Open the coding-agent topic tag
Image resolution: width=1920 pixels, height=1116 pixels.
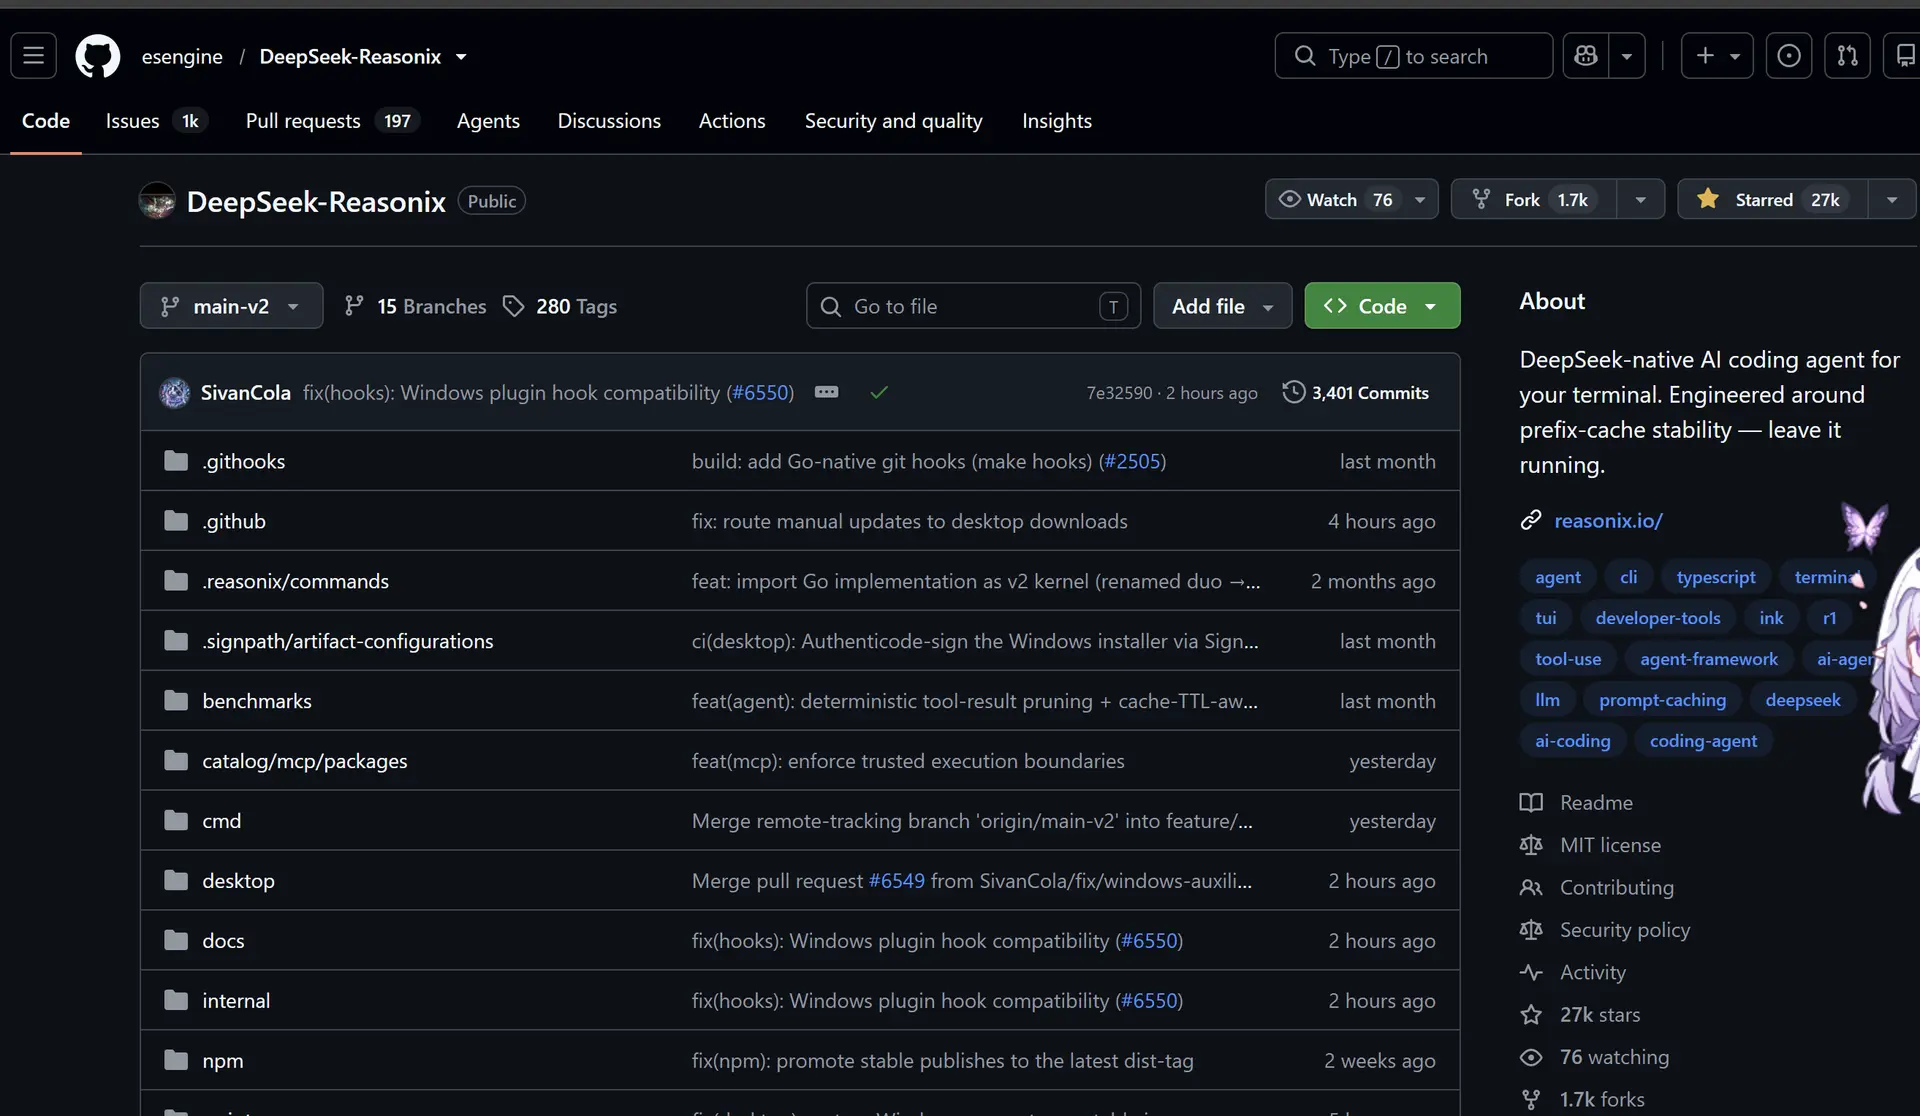point(1703,741)
